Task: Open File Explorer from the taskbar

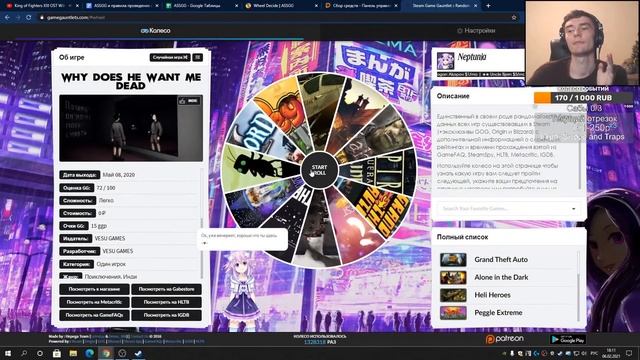Action: tap(73, 353)
